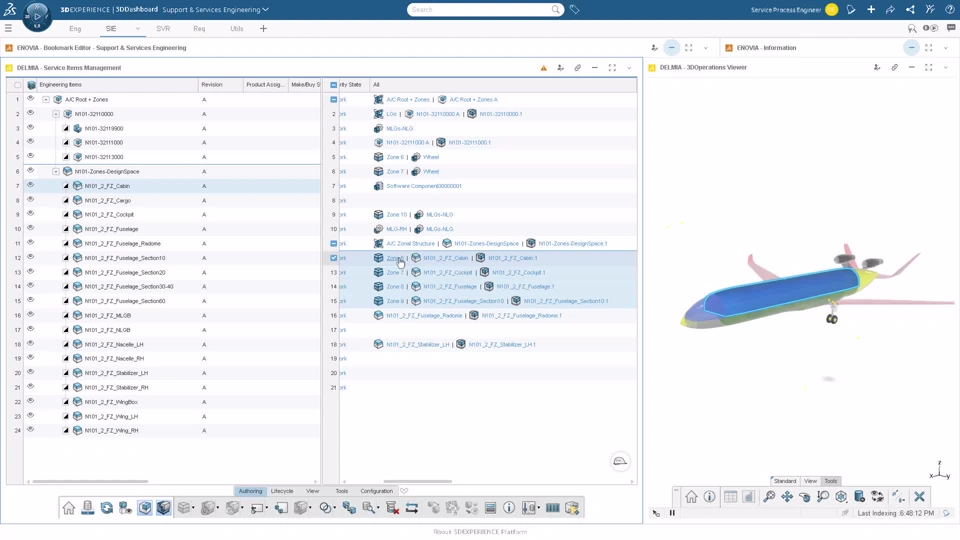Viewport: 960px width, 540px height.
Task: Open the Service Items Management widget chevron menu
Action: (629, 68)
